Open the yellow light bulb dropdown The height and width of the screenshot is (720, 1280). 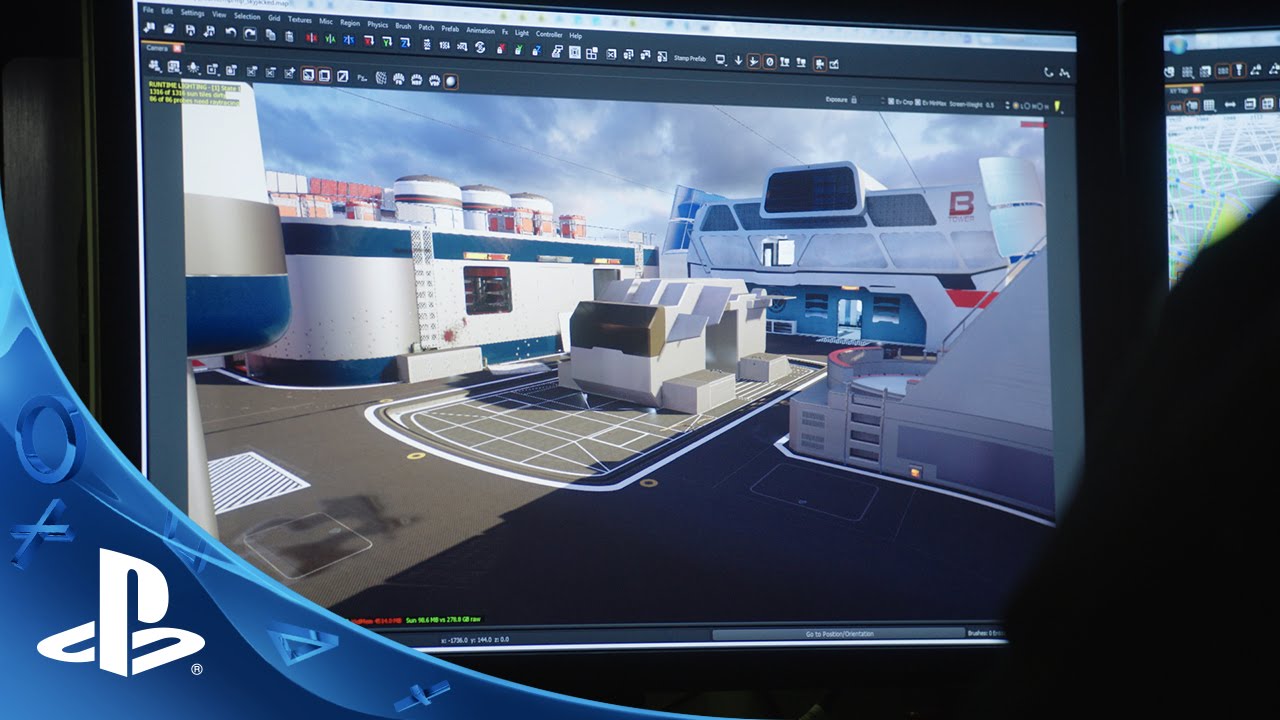click(1058, 106)
